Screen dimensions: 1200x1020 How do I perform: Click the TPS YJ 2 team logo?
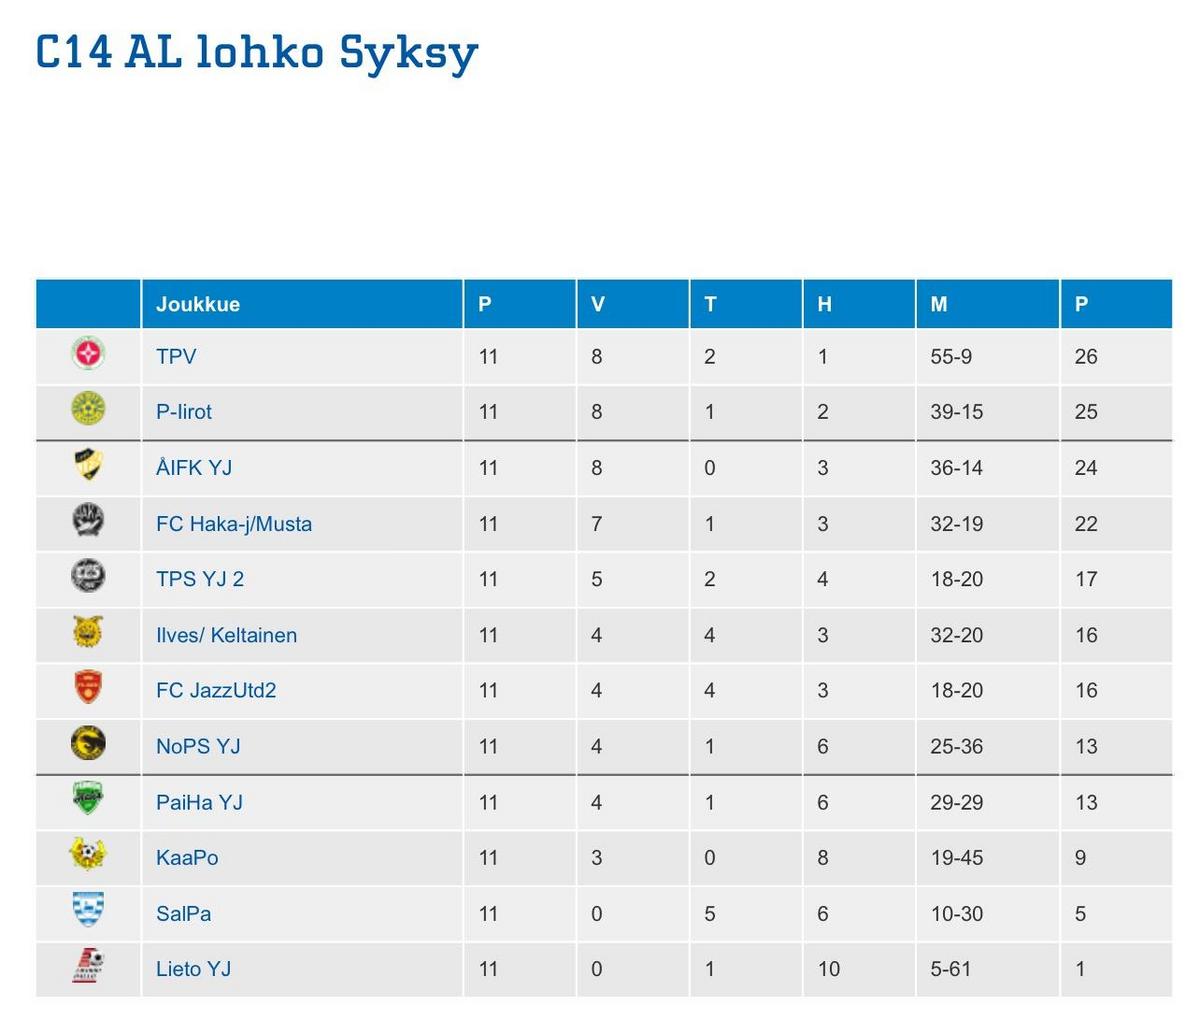pos(89,577)
